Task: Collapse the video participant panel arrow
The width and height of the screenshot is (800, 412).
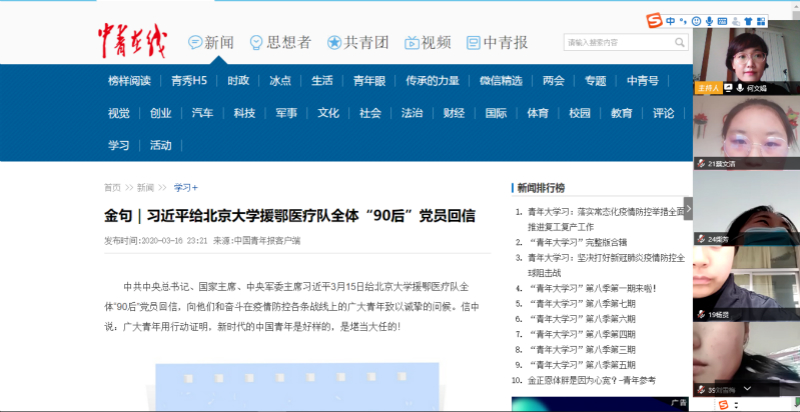Action: [688, 209]
